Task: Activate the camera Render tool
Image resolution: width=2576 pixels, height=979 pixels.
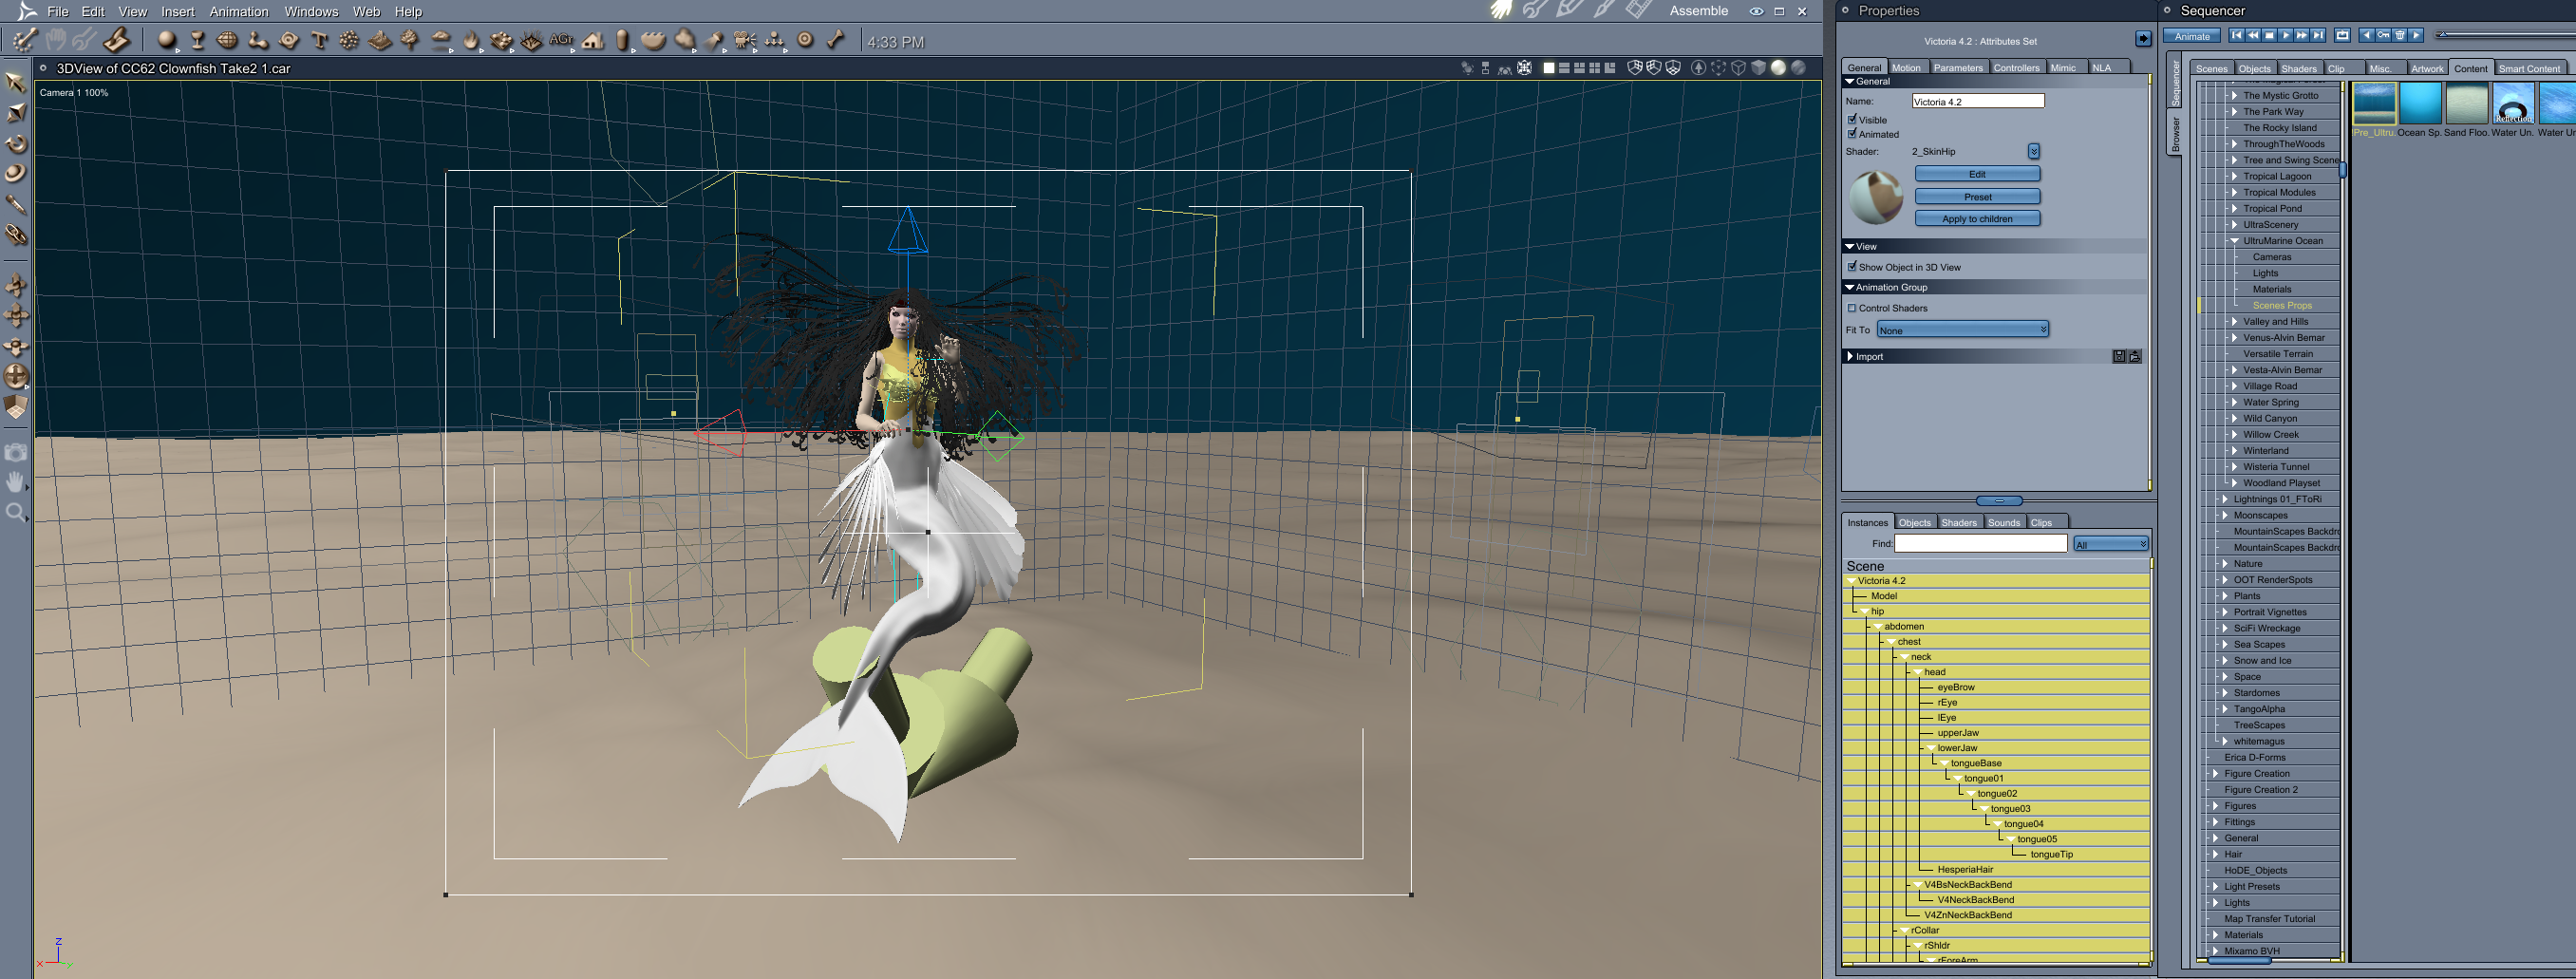Action: (x=16, y=452)
